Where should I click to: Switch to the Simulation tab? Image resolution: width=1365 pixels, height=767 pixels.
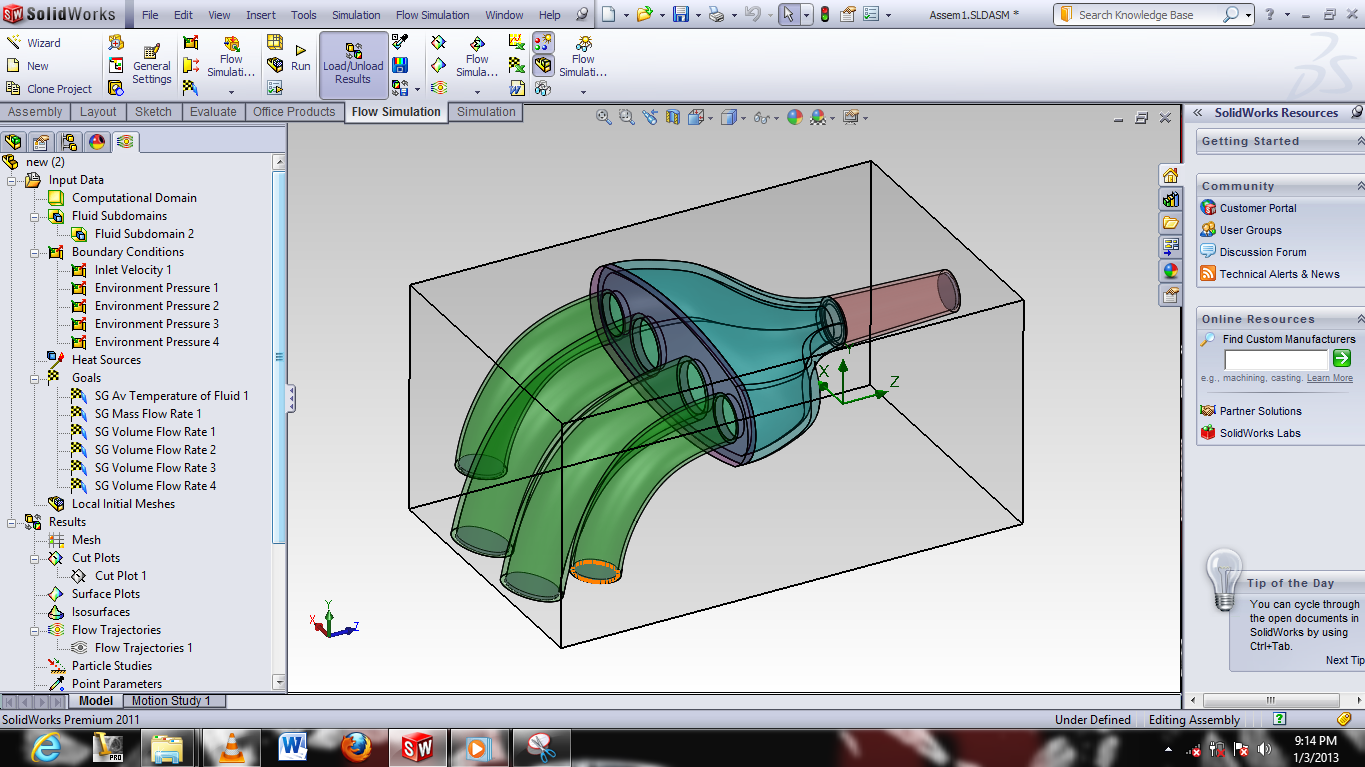(x=485, y=112)
